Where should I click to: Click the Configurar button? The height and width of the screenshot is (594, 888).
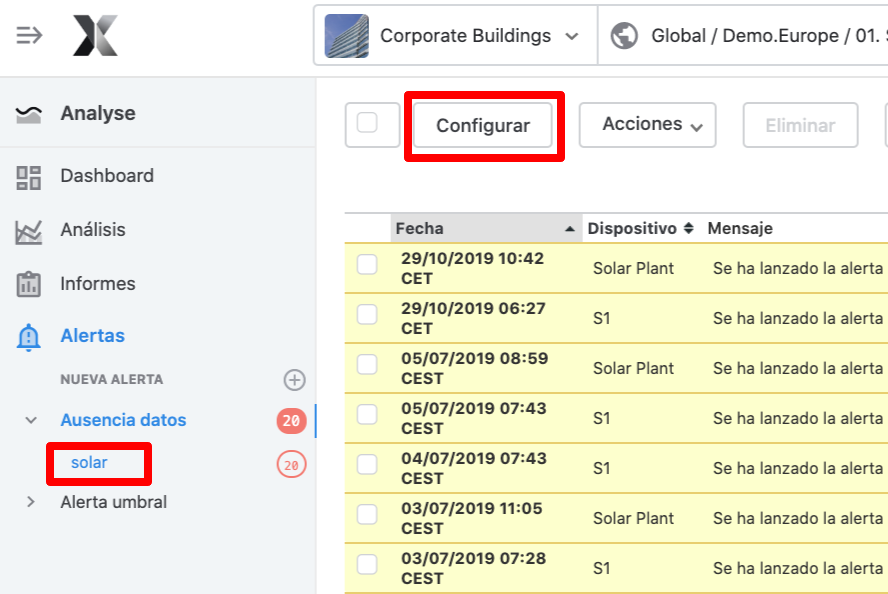coord(483,125)
